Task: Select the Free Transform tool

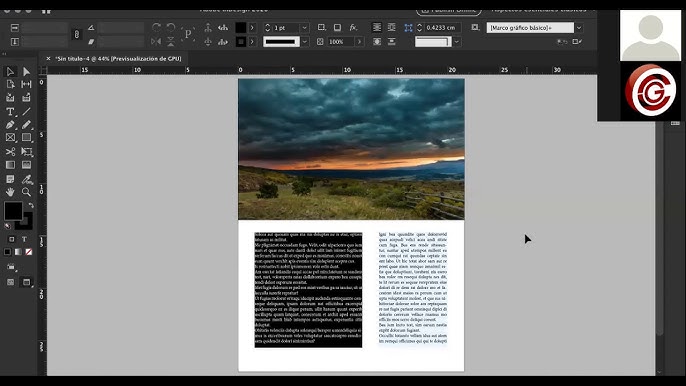Action: point(26,152)
